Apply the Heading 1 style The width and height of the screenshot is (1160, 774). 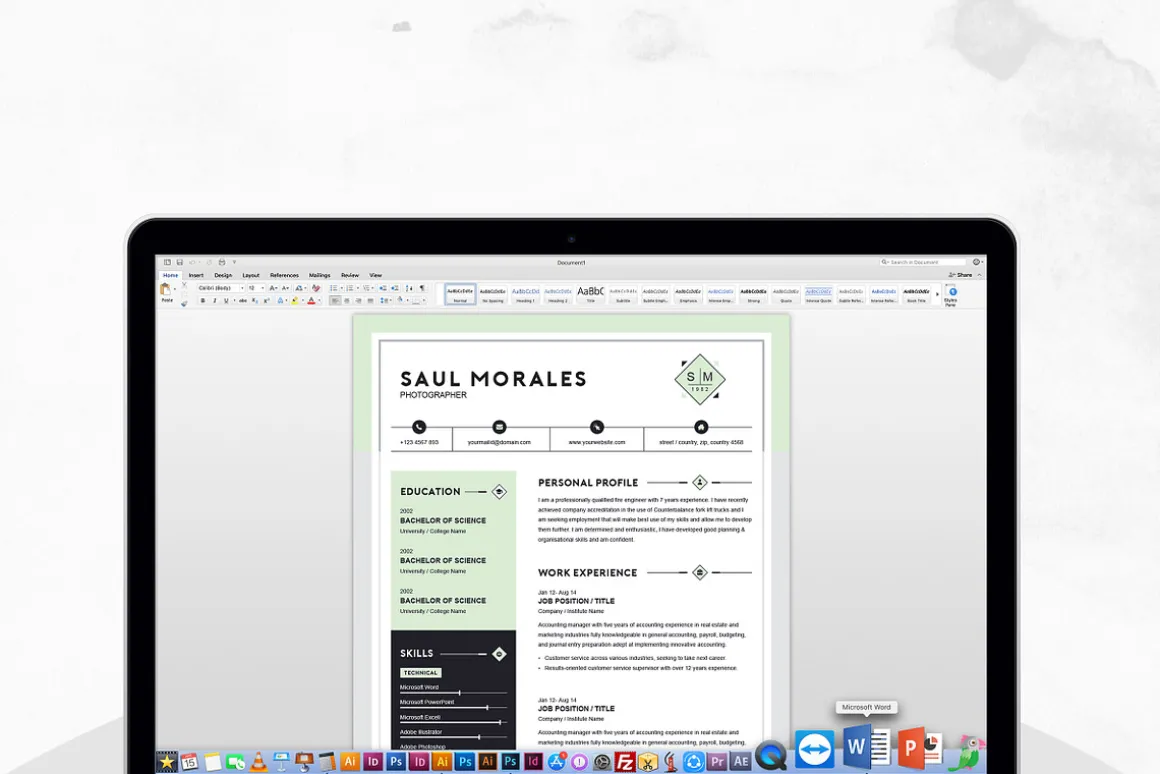click(525, 295)
